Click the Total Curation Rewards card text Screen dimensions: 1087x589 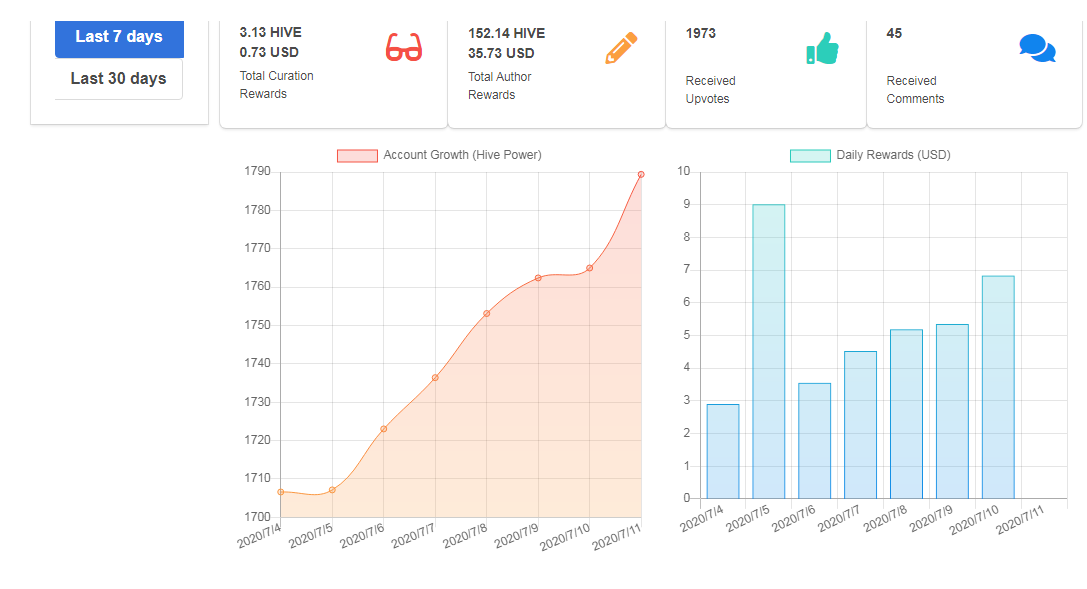click(x=277, y=85)
